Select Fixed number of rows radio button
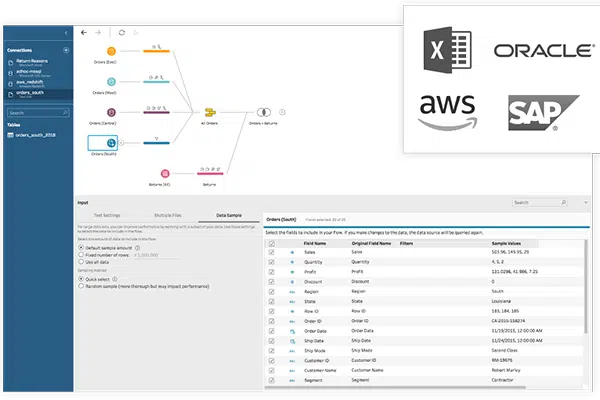The width and height of the screenshot is (600, 400). click(x=81, y=255)
